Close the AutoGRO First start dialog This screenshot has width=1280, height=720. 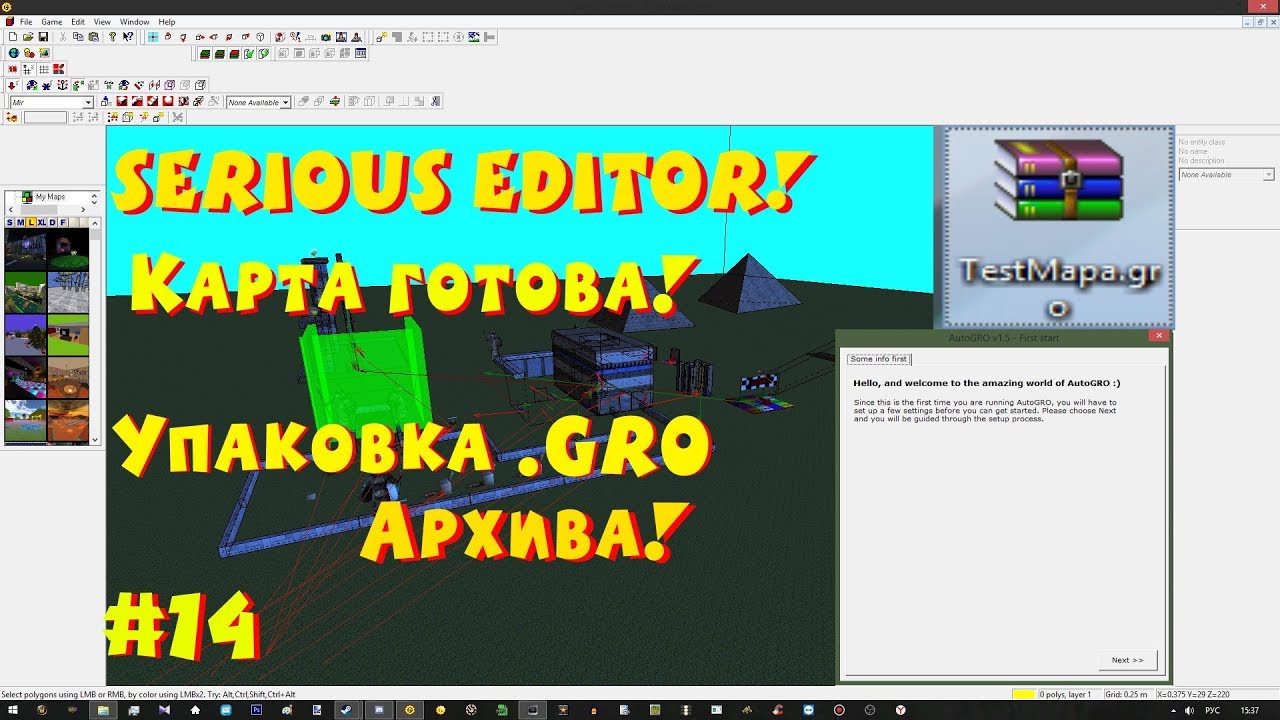pos(1159,336)
